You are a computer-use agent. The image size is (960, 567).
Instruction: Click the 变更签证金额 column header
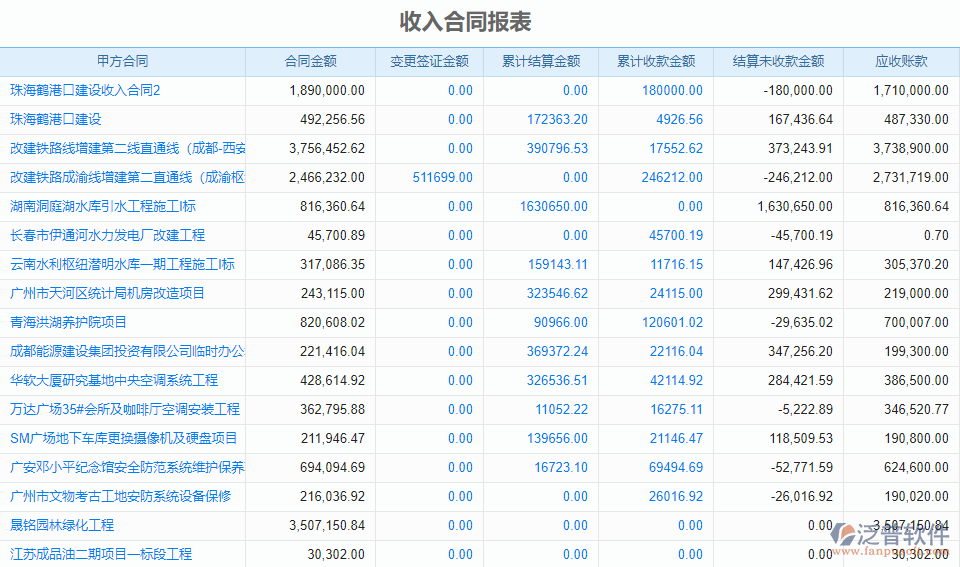tap(429, 61)
